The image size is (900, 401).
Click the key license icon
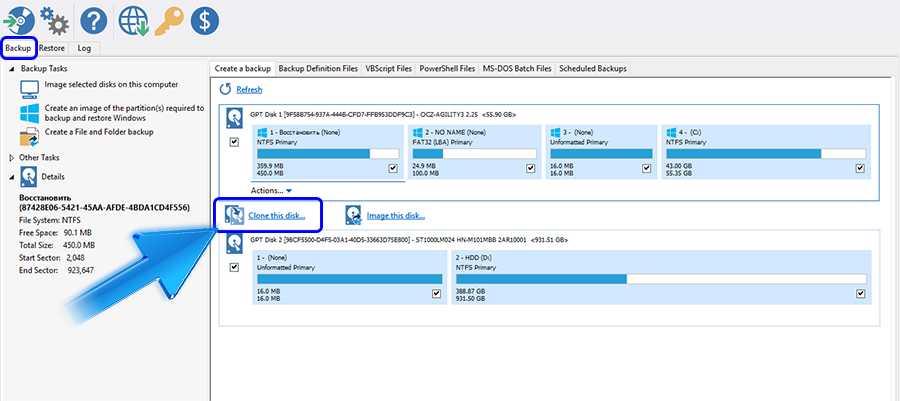168,19
